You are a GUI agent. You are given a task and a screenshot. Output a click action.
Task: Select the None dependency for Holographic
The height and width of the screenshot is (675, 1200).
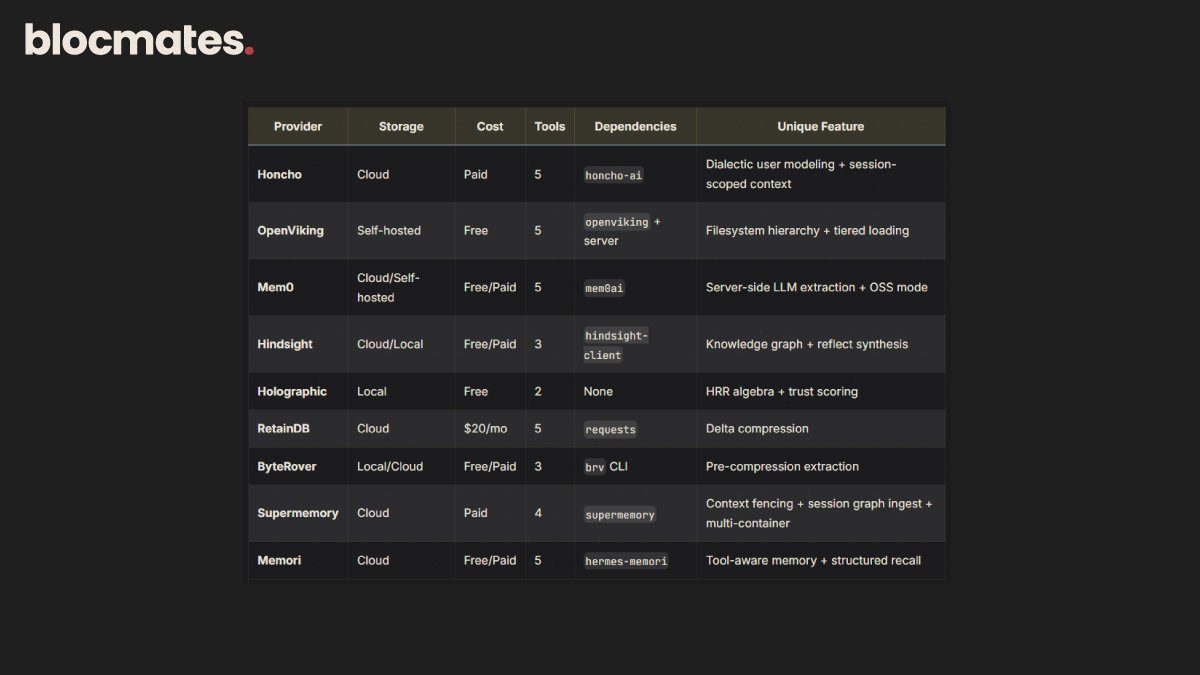coord(599,392)
